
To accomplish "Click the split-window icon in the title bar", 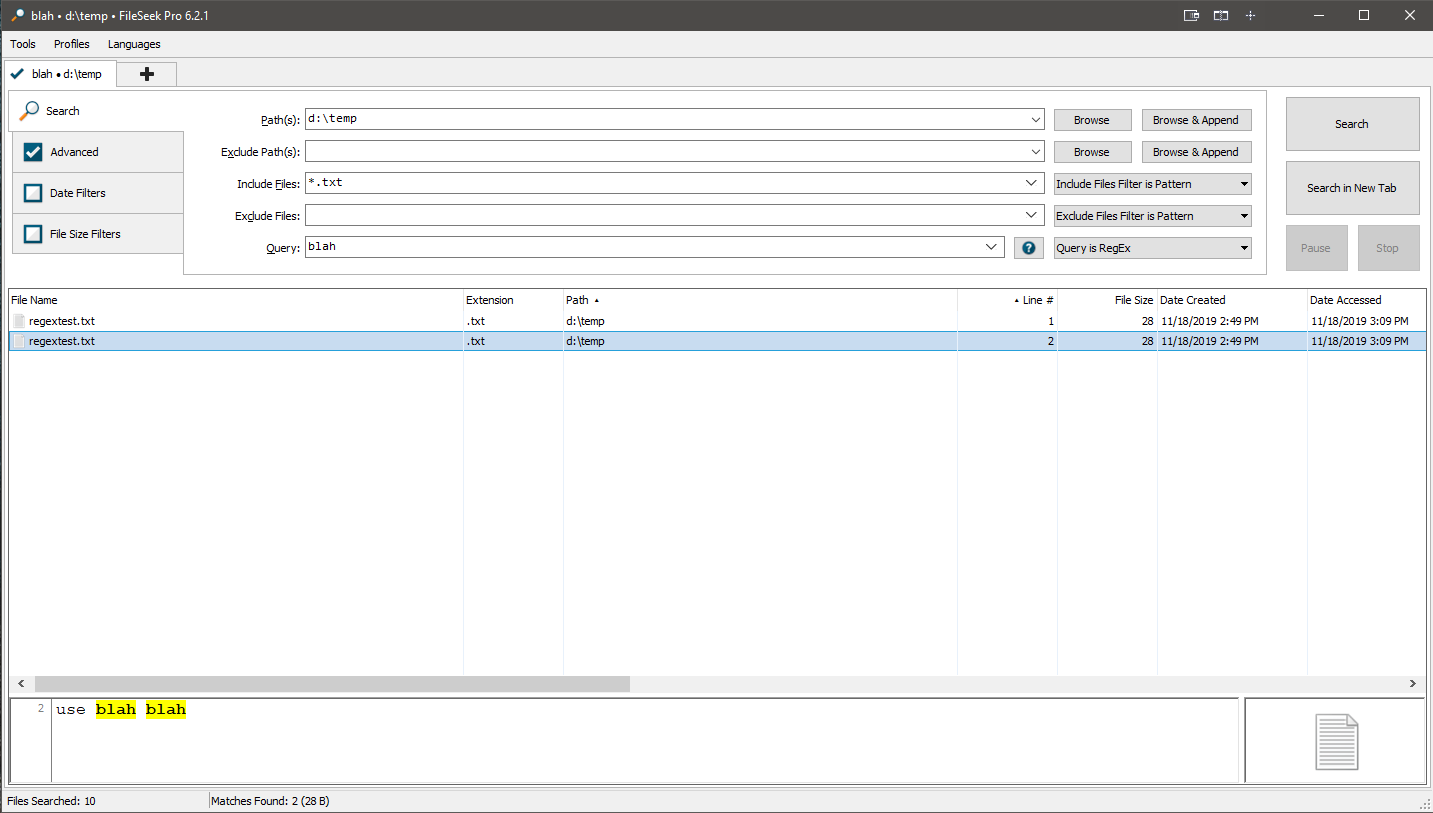I will (1221, 15).
